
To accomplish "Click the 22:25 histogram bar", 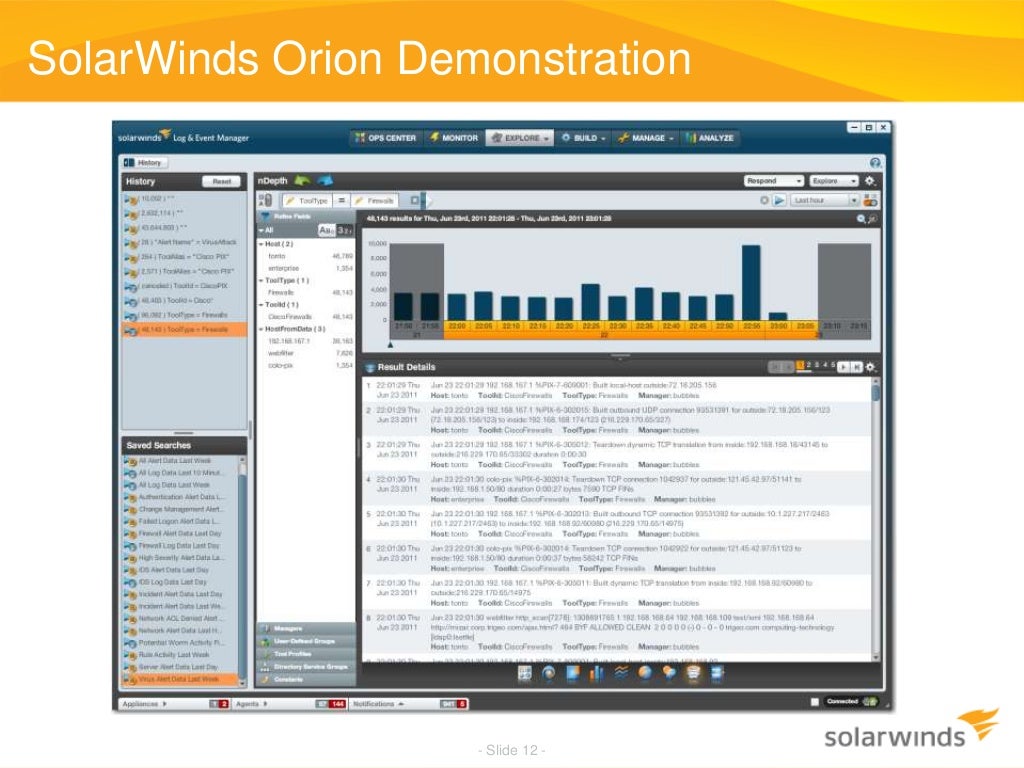I will [590, 302].
